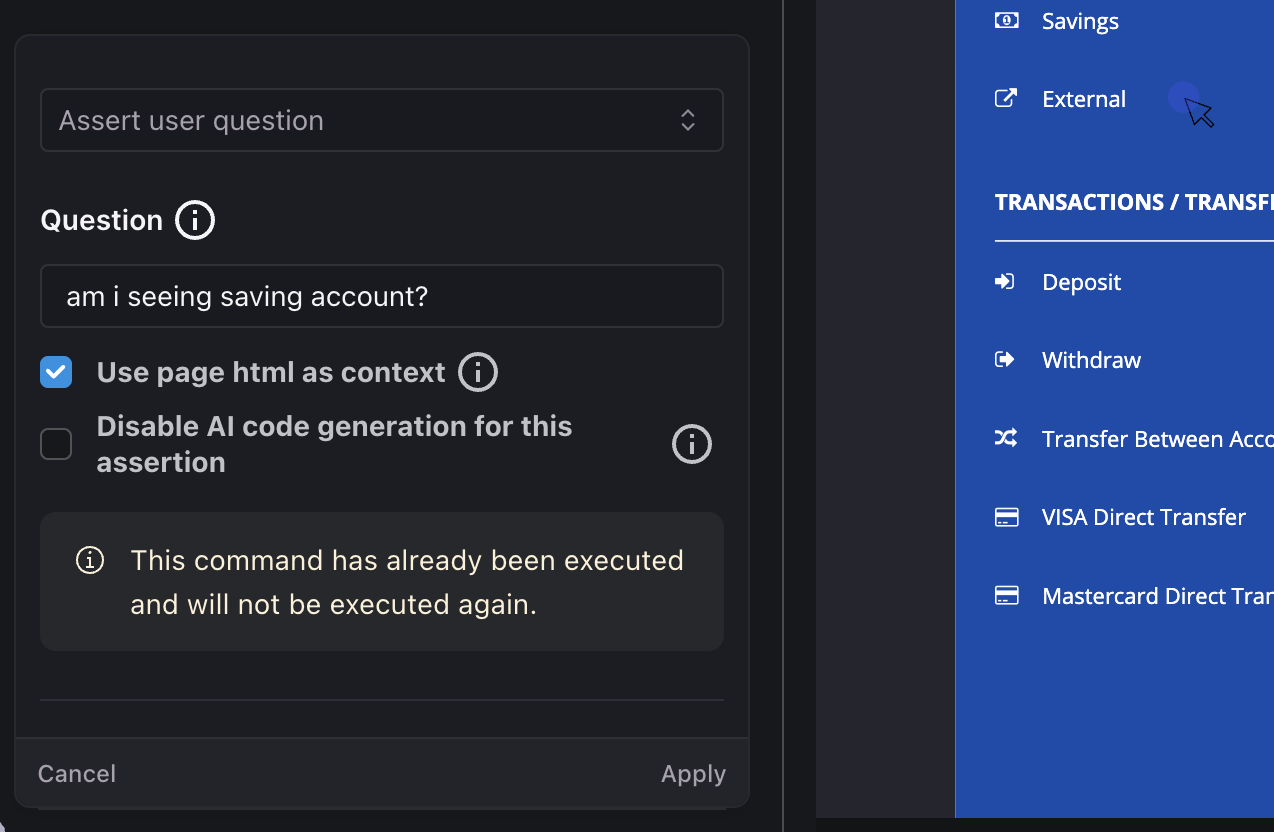
Task: Click the info icon beside page html option
Action: tap(478, 372)
